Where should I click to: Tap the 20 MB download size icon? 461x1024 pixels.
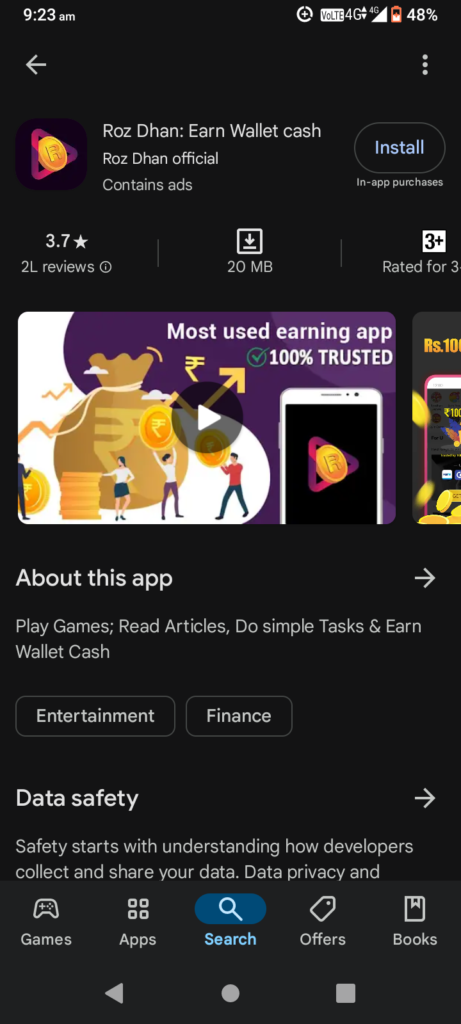[x=249, y=241]
